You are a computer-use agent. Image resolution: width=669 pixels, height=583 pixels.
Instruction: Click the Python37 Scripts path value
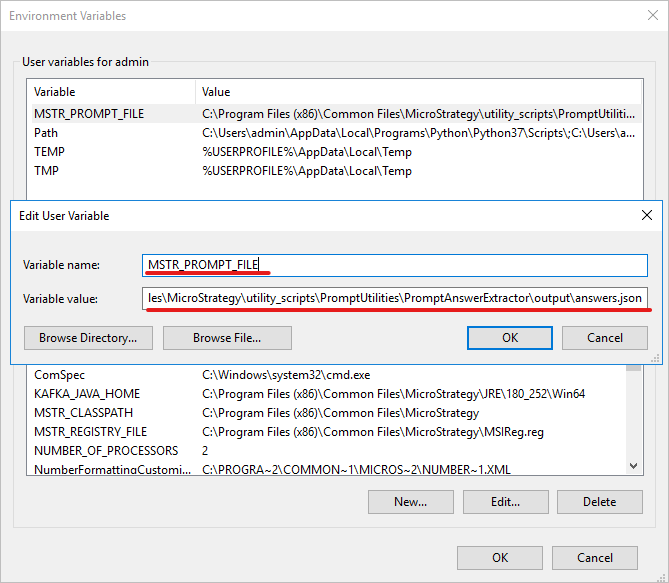(419, 133)
